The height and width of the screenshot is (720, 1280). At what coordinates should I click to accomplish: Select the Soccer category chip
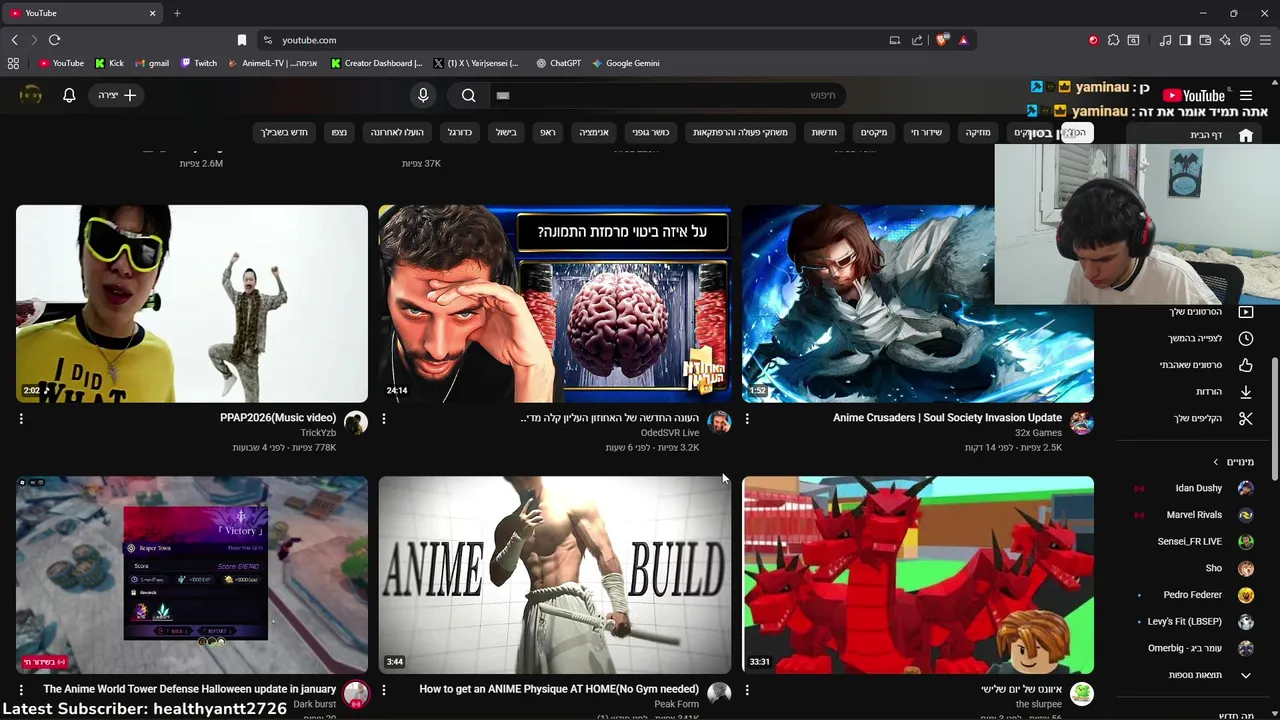click(x=460, y=132)
